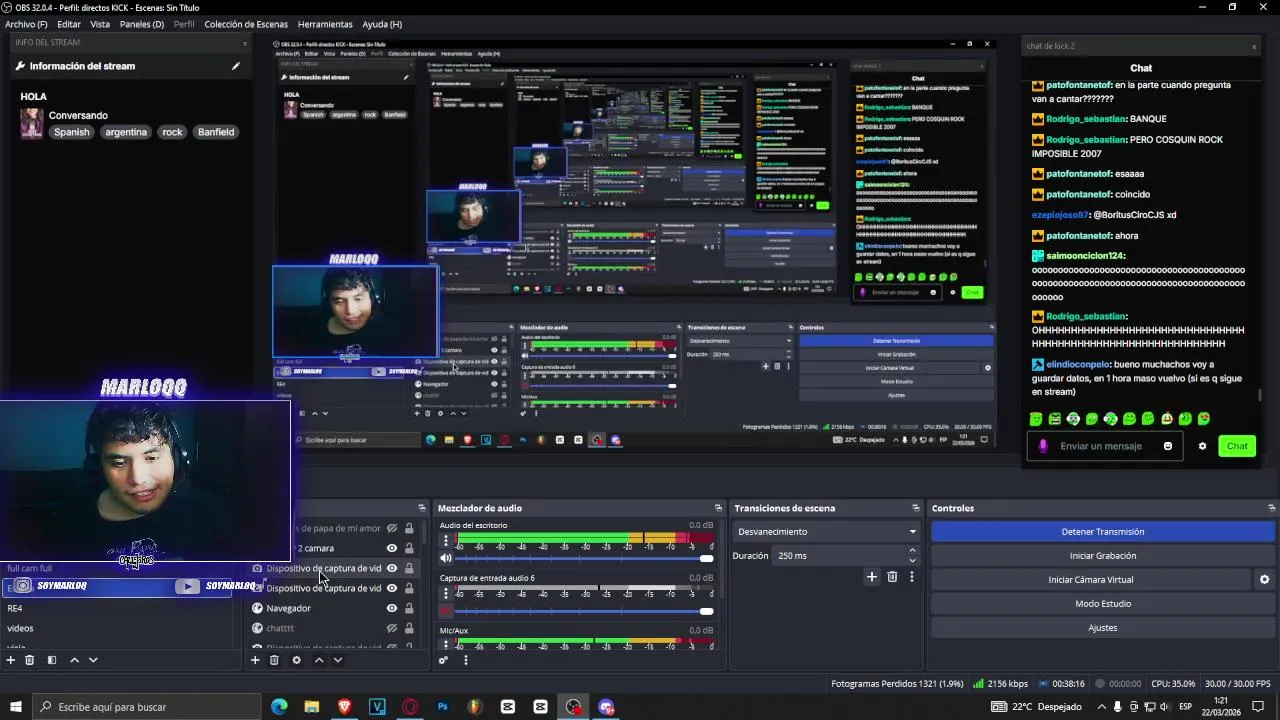Hide the Navegador source
Viewport: 1280px width, 720px height.
392,608
